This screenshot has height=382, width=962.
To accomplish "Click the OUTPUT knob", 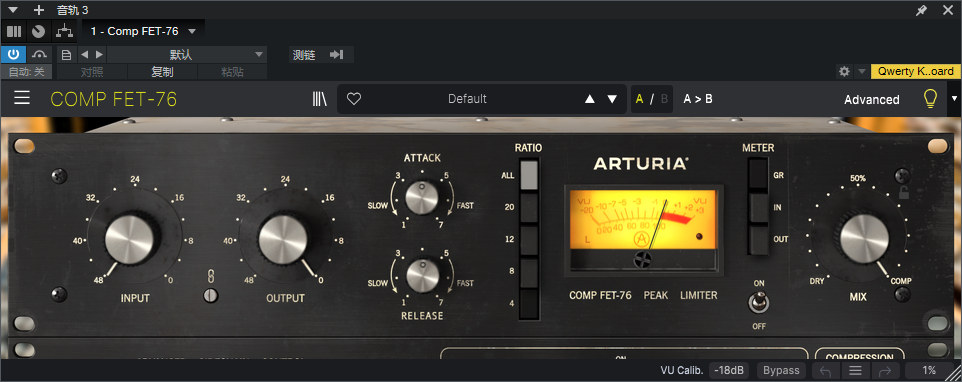I will [283, 240].
